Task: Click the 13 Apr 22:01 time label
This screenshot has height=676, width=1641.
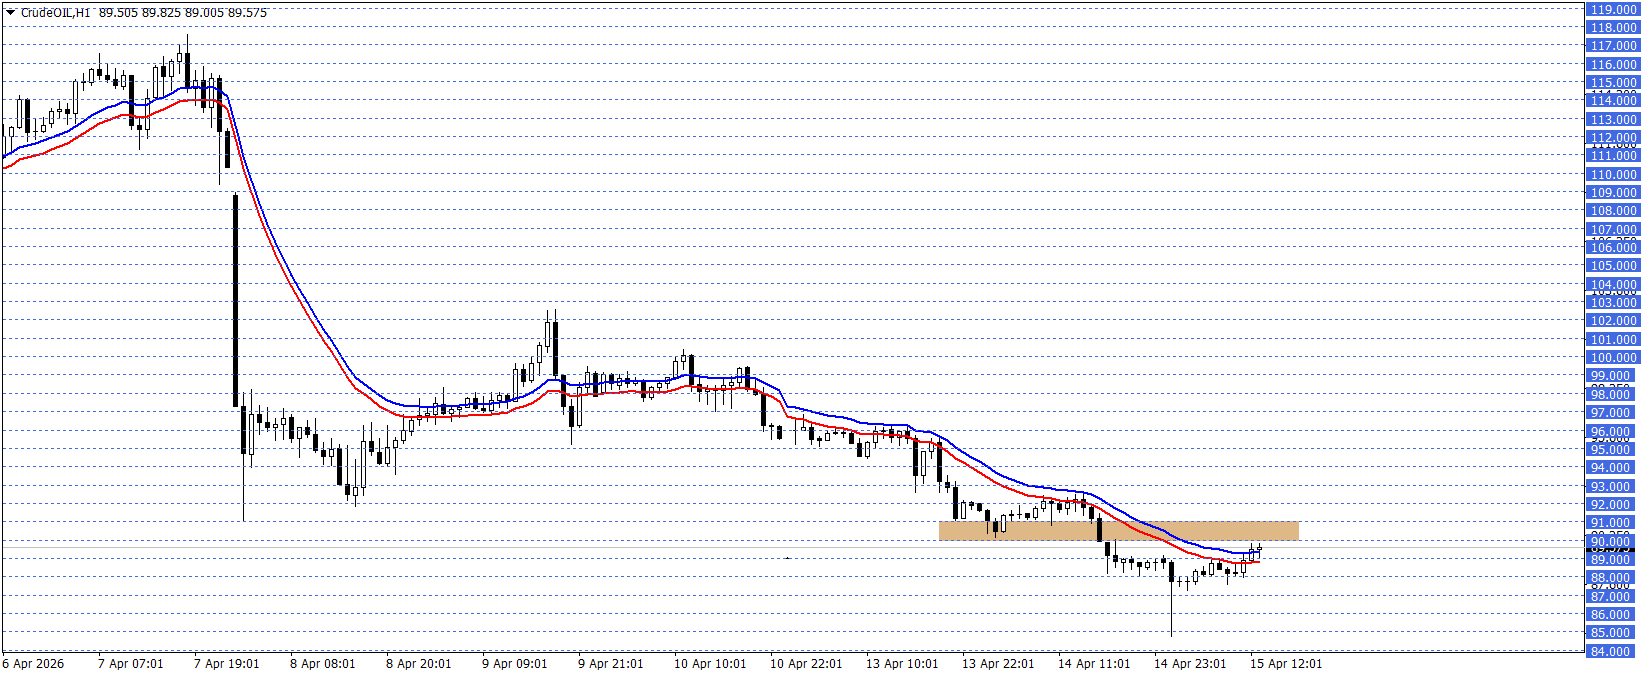Action: (998, 664)
